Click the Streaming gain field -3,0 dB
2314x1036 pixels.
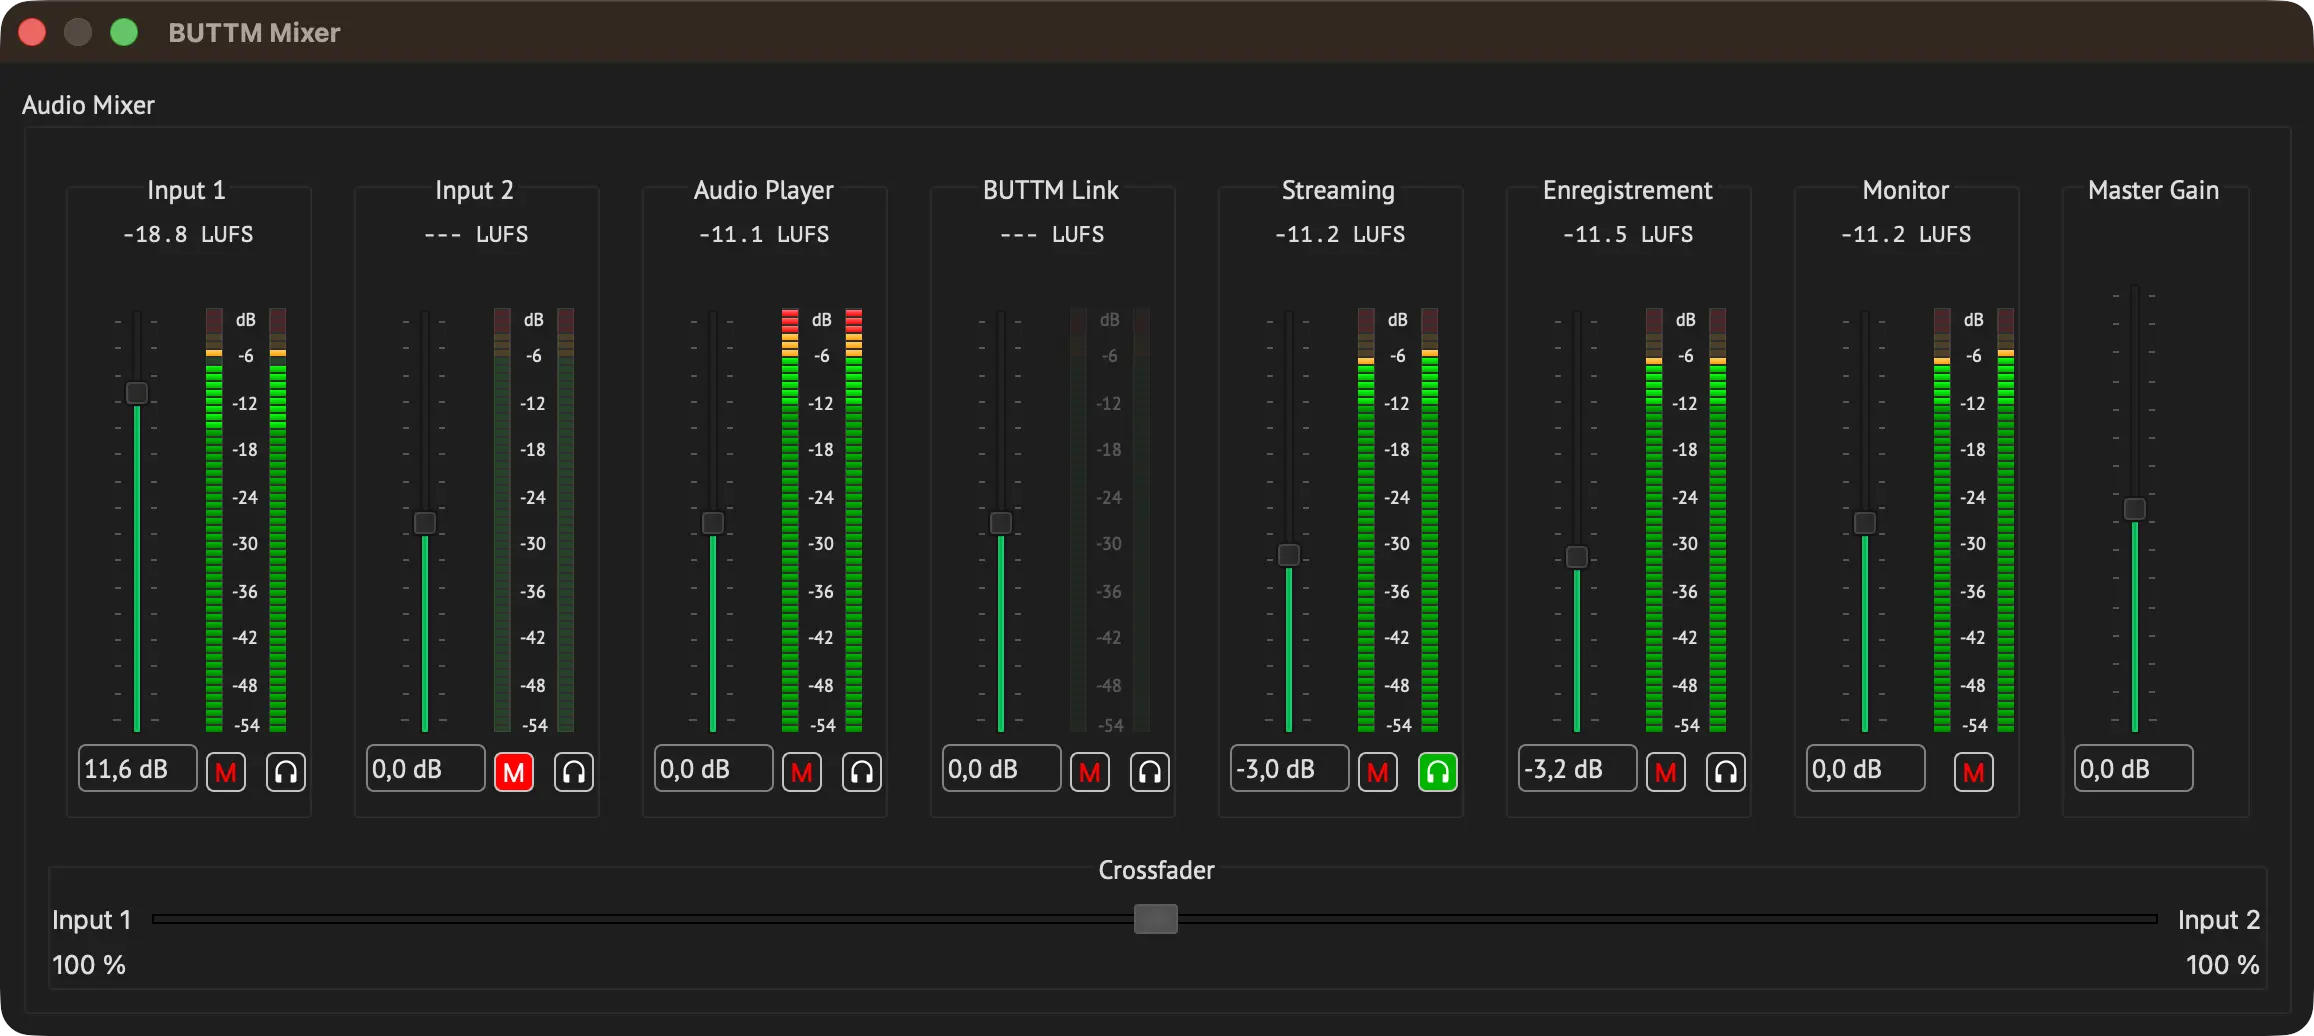pos(1290,768)
